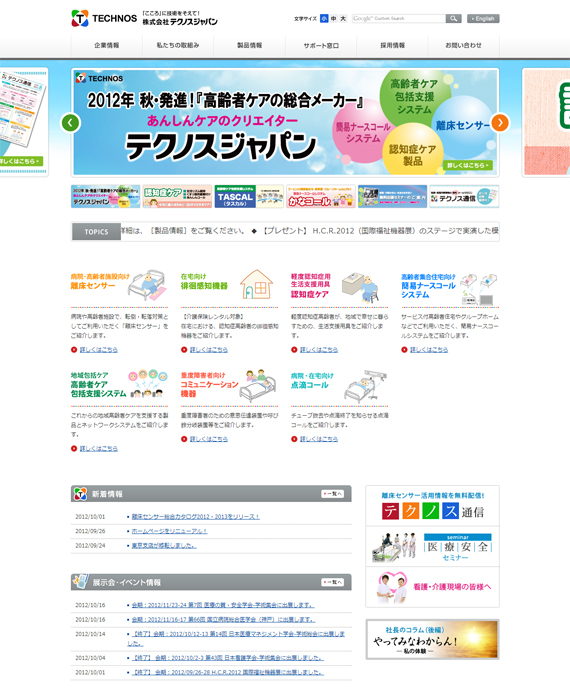Switch site language with English button
Screen dimensions: 570x691
(x=483, y=19)
